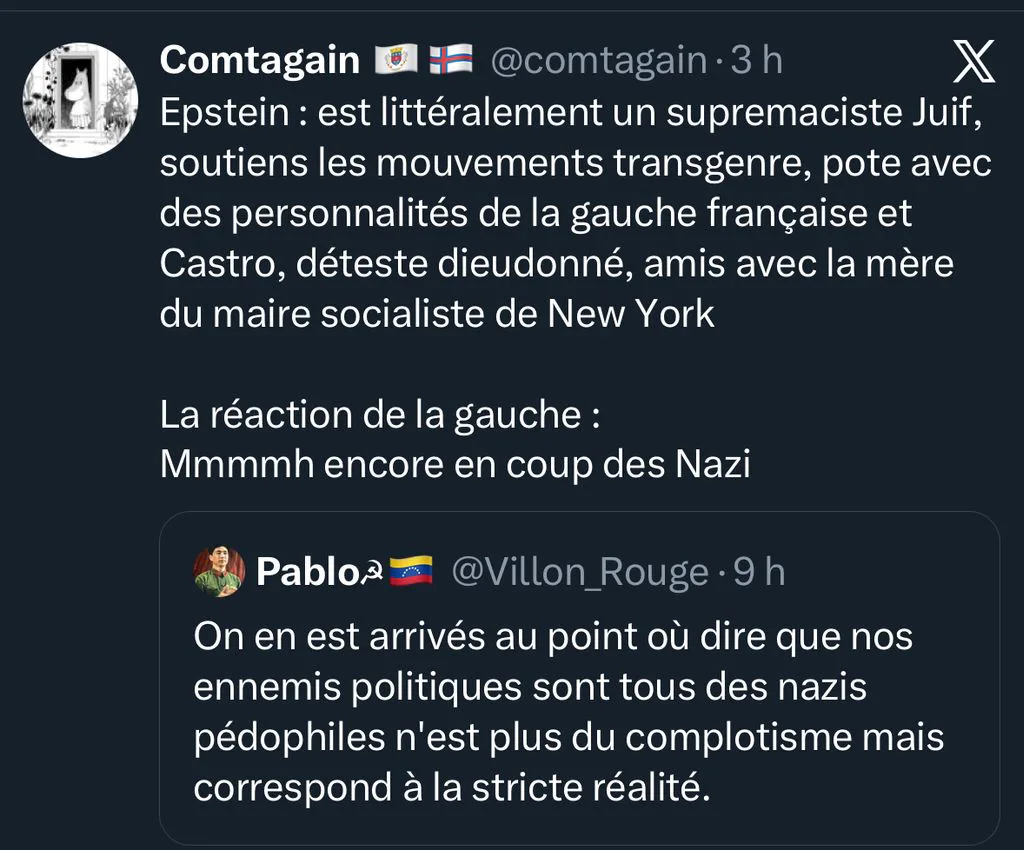Click the phrase 'du maire socialiste de New York'
This screenshot has height=850, width=1024.
(437, 314)
